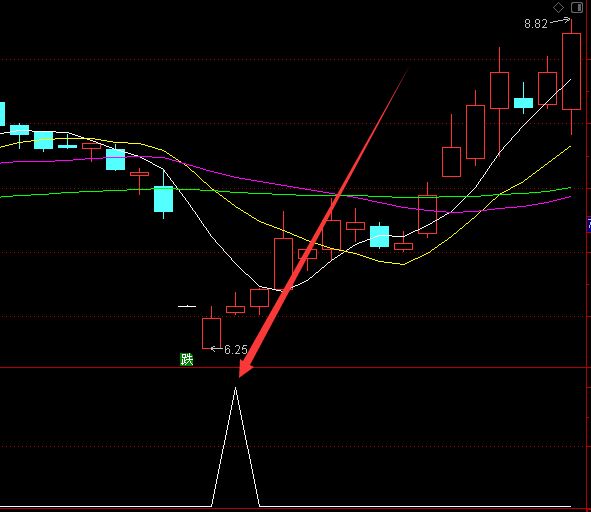
Task: Click the large cyan candle crossing green line
Action: 164,199
